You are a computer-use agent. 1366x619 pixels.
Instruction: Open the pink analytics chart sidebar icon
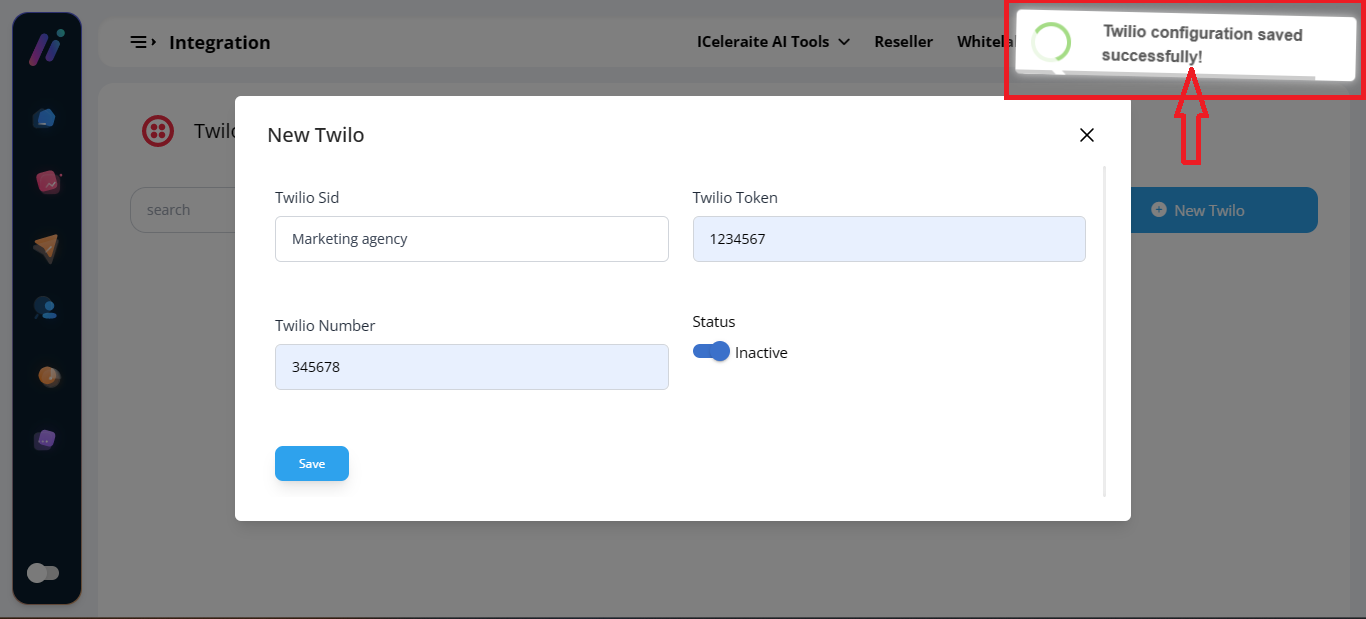[47, 182]
